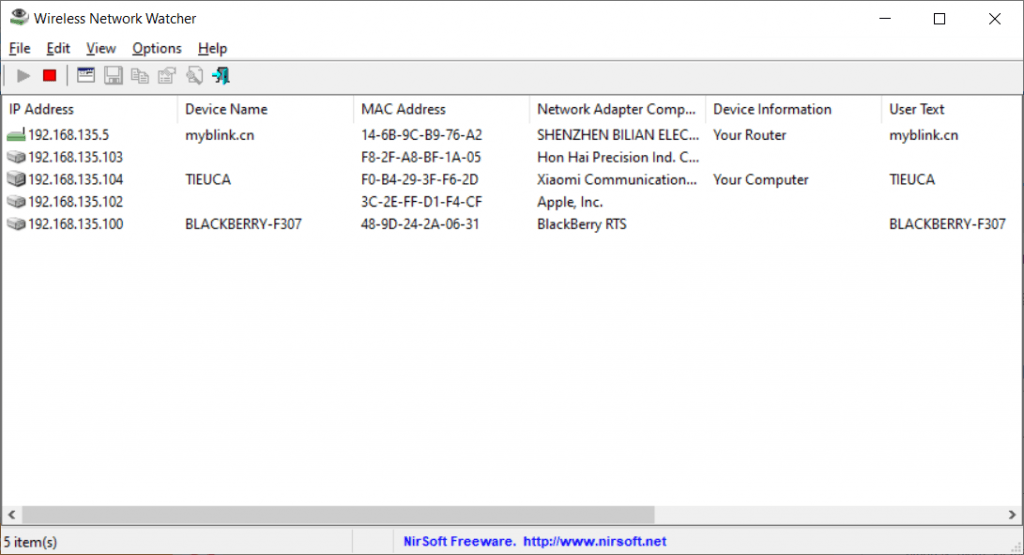Open the Help menu
1024x555 pixels.
coord(212,48)
